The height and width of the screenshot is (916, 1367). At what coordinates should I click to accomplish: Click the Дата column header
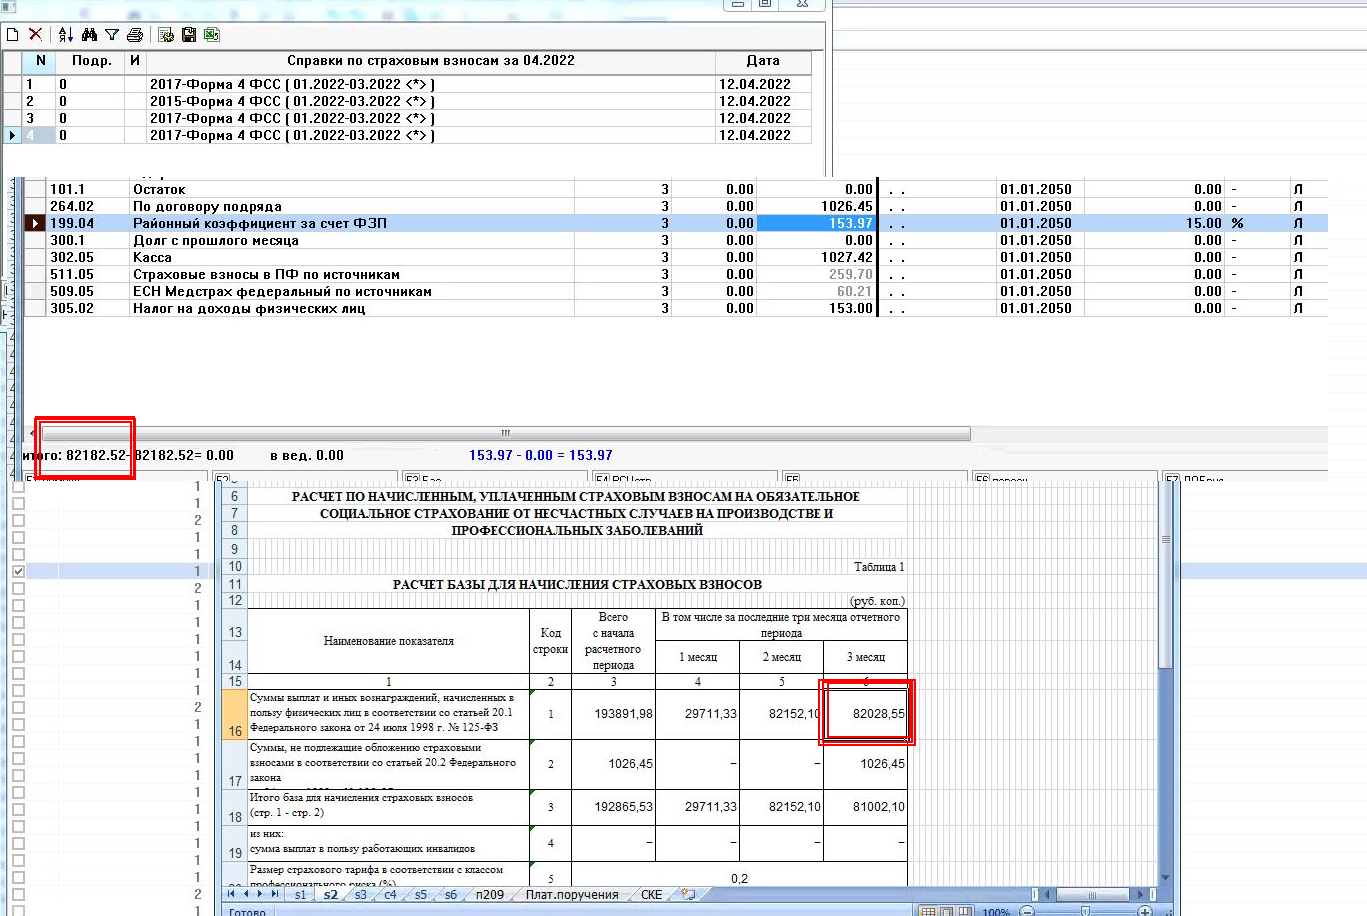click(763, 61)
